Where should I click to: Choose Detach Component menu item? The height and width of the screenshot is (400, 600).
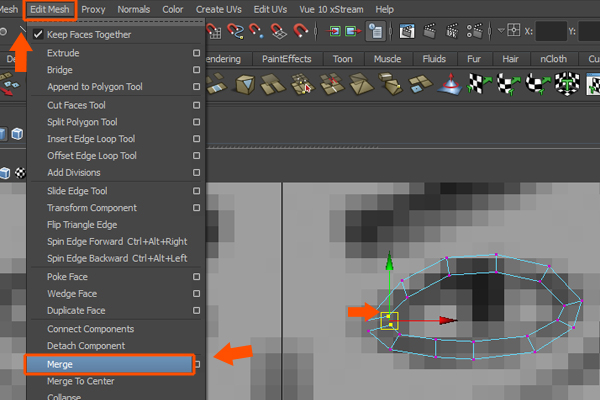coord(116,346)
